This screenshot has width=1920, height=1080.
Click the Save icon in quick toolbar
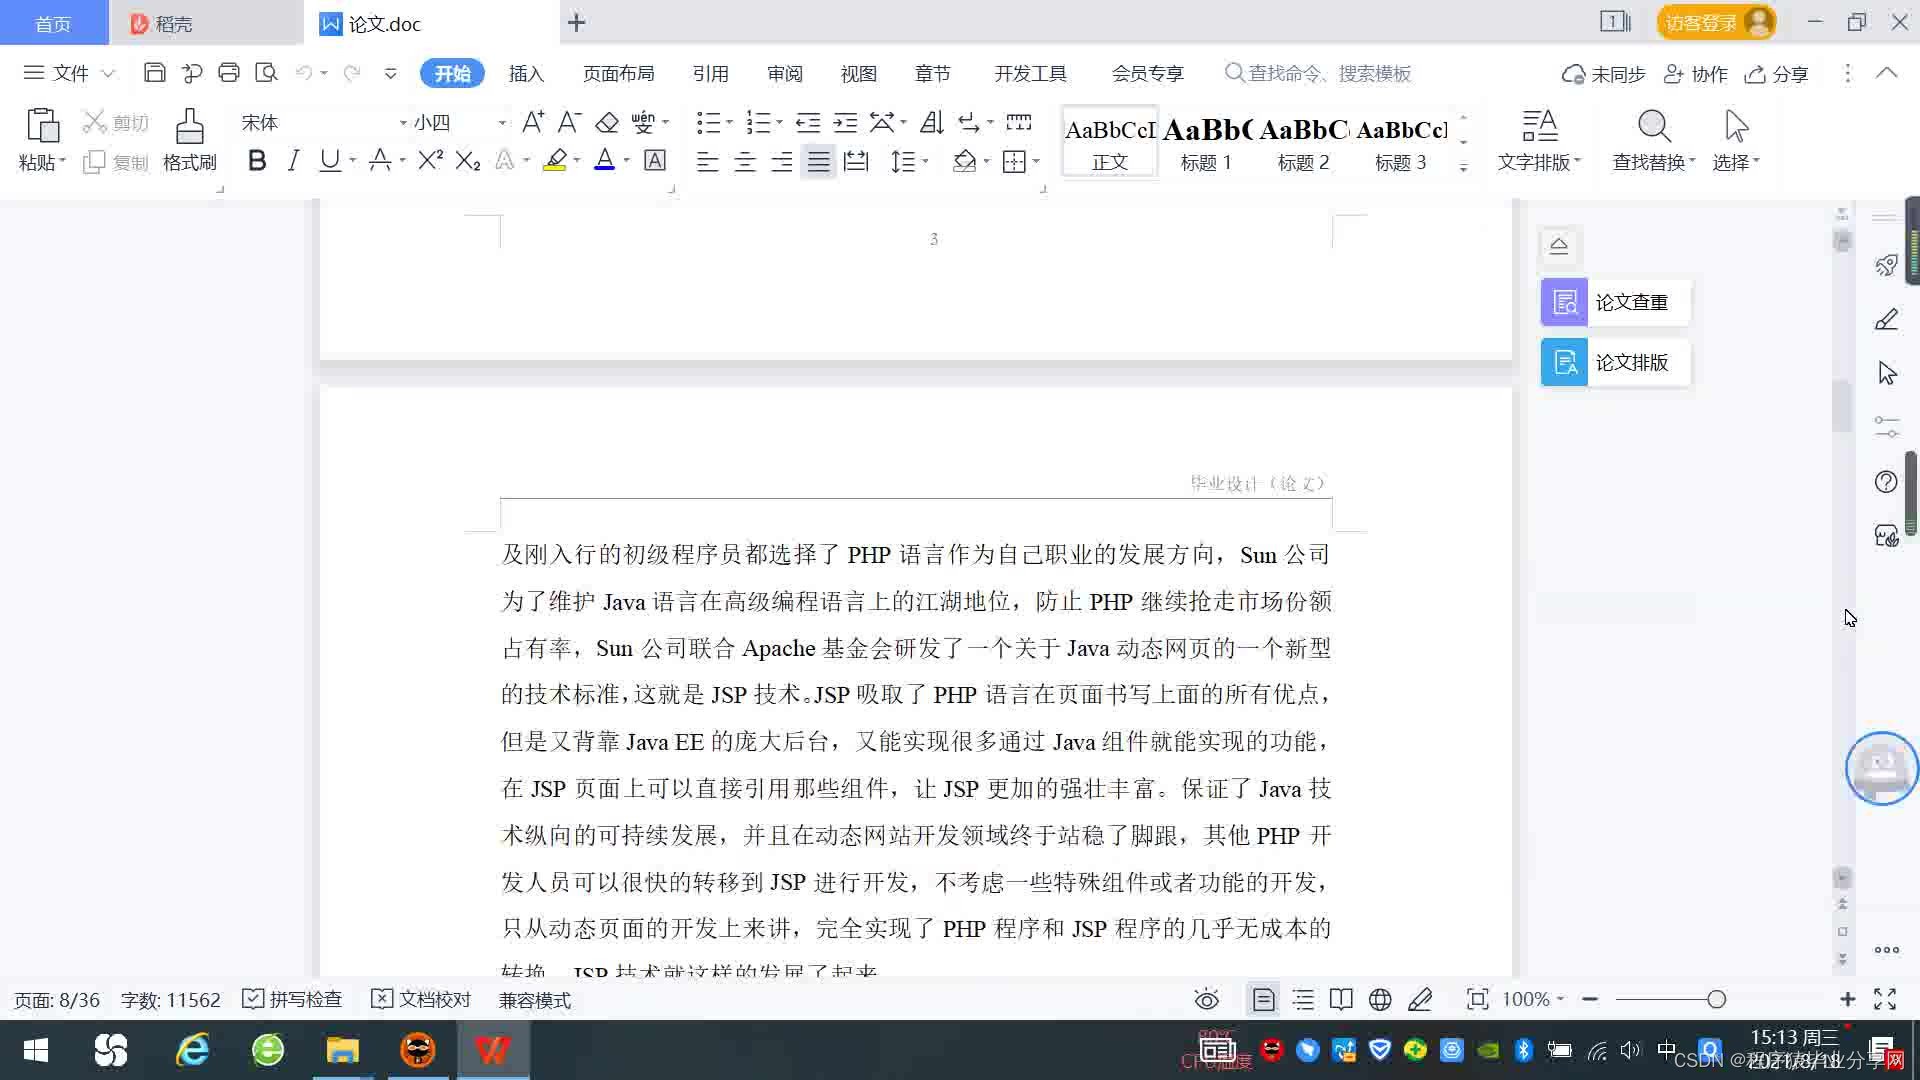pyautogui.click(x=154, y=73)
